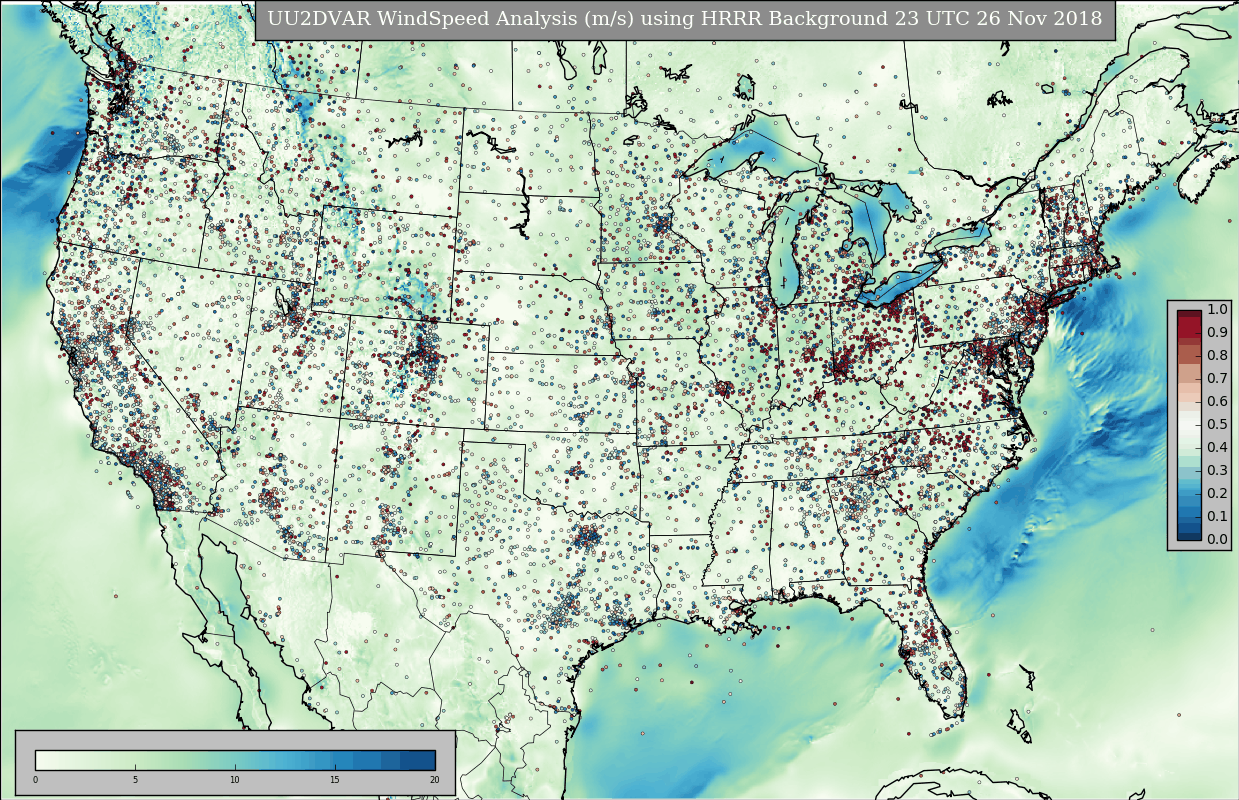Click the 0.5 label on the vertical colorbar
1239x800 pixels.
(1217, 425)
